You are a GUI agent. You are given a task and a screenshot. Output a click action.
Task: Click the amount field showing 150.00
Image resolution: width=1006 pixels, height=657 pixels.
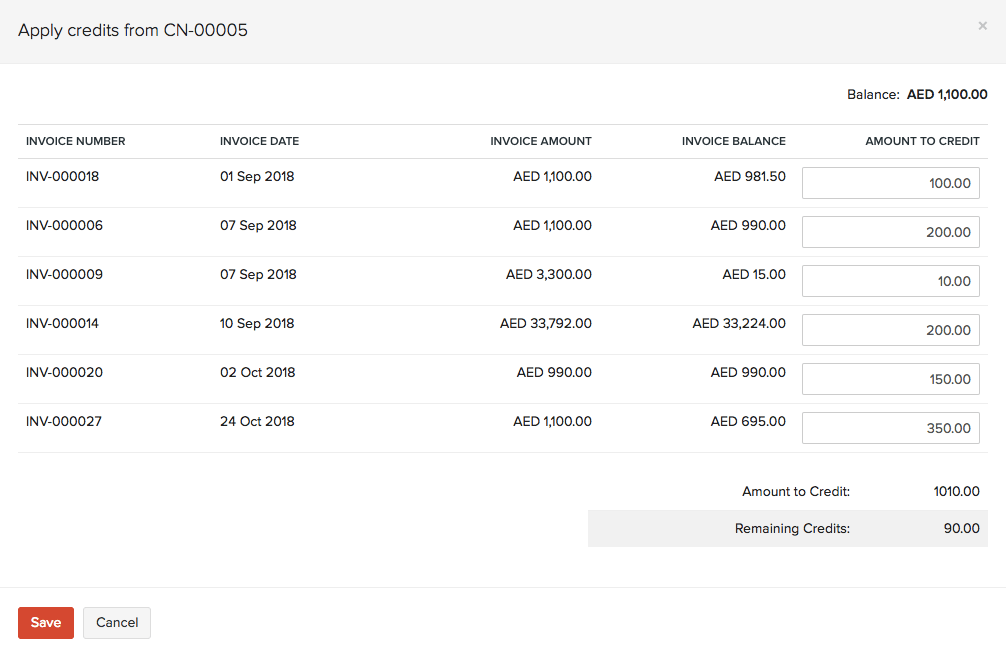pyautogui.click(x=890, y=378)
